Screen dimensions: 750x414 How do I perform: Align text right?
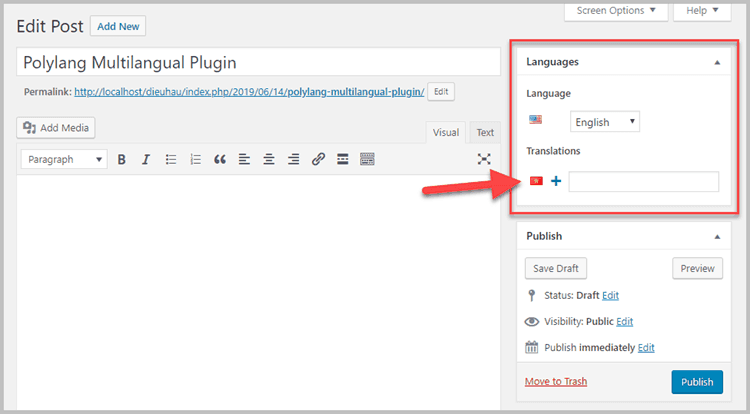294,159
